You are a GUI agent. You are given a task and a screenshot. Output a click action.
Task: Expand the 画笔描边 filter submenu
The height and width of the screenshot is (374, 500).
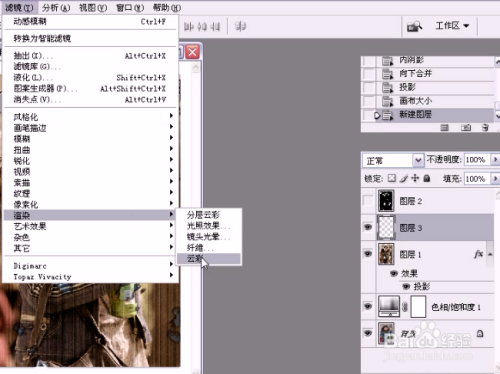(90, 128)
